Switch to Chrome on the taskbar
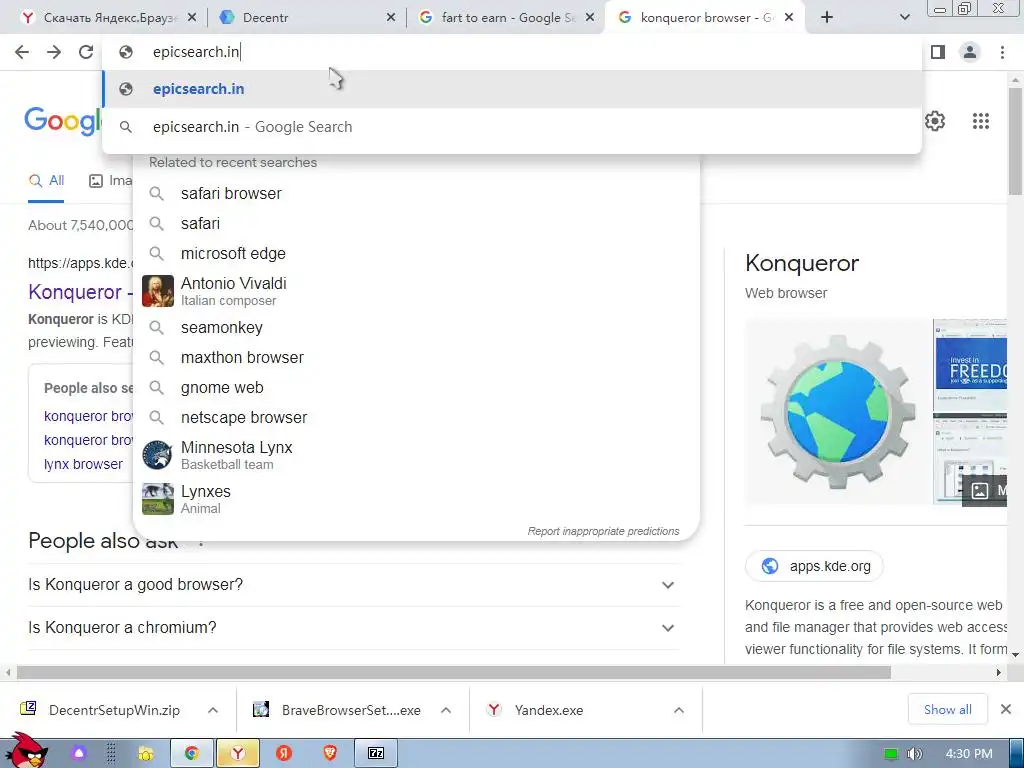Viewport: 1024px width, 768px height. (191, 753)
